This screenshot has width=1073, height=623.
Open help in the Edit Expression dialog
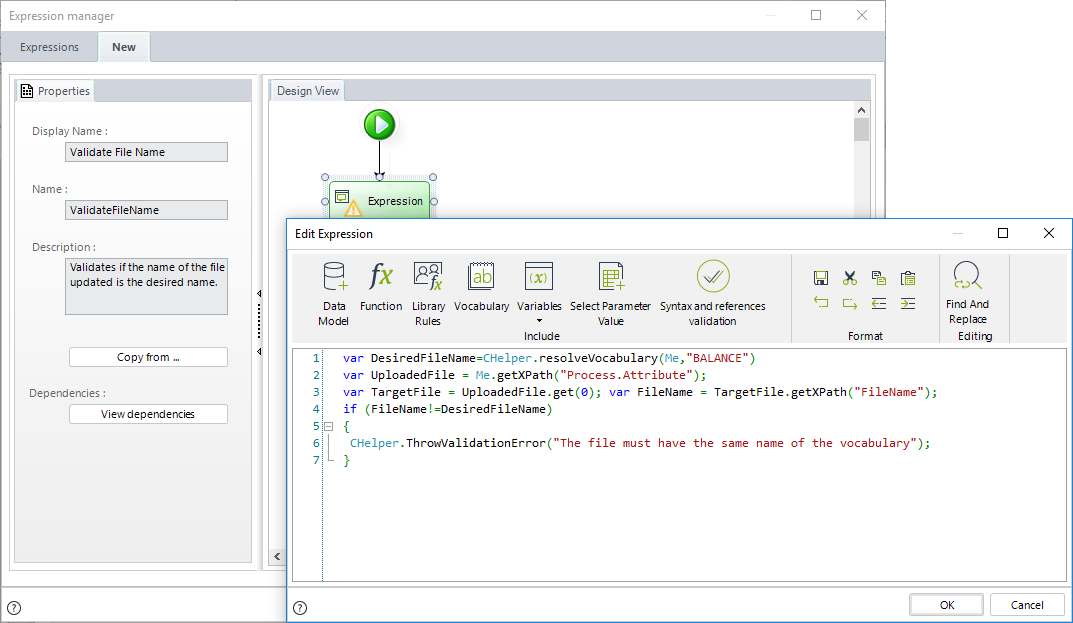point(300,607)
